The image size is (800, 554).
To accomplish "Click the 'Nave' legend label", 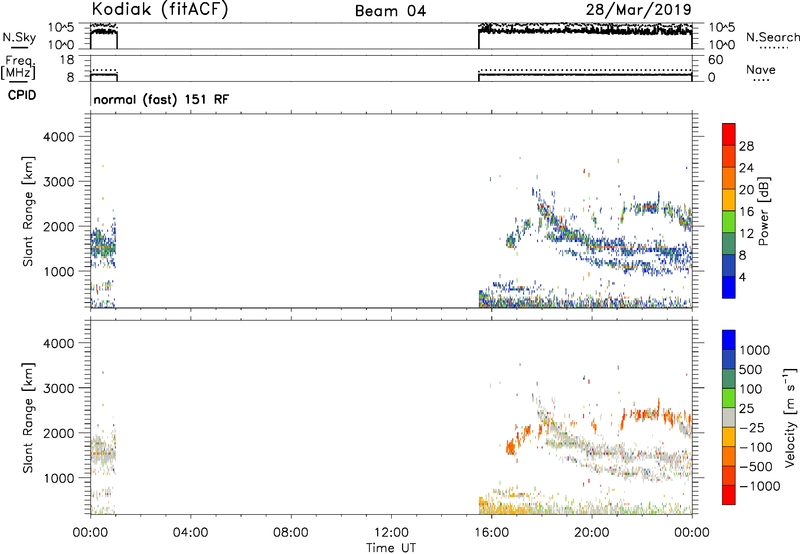I will tap(761, 70).
